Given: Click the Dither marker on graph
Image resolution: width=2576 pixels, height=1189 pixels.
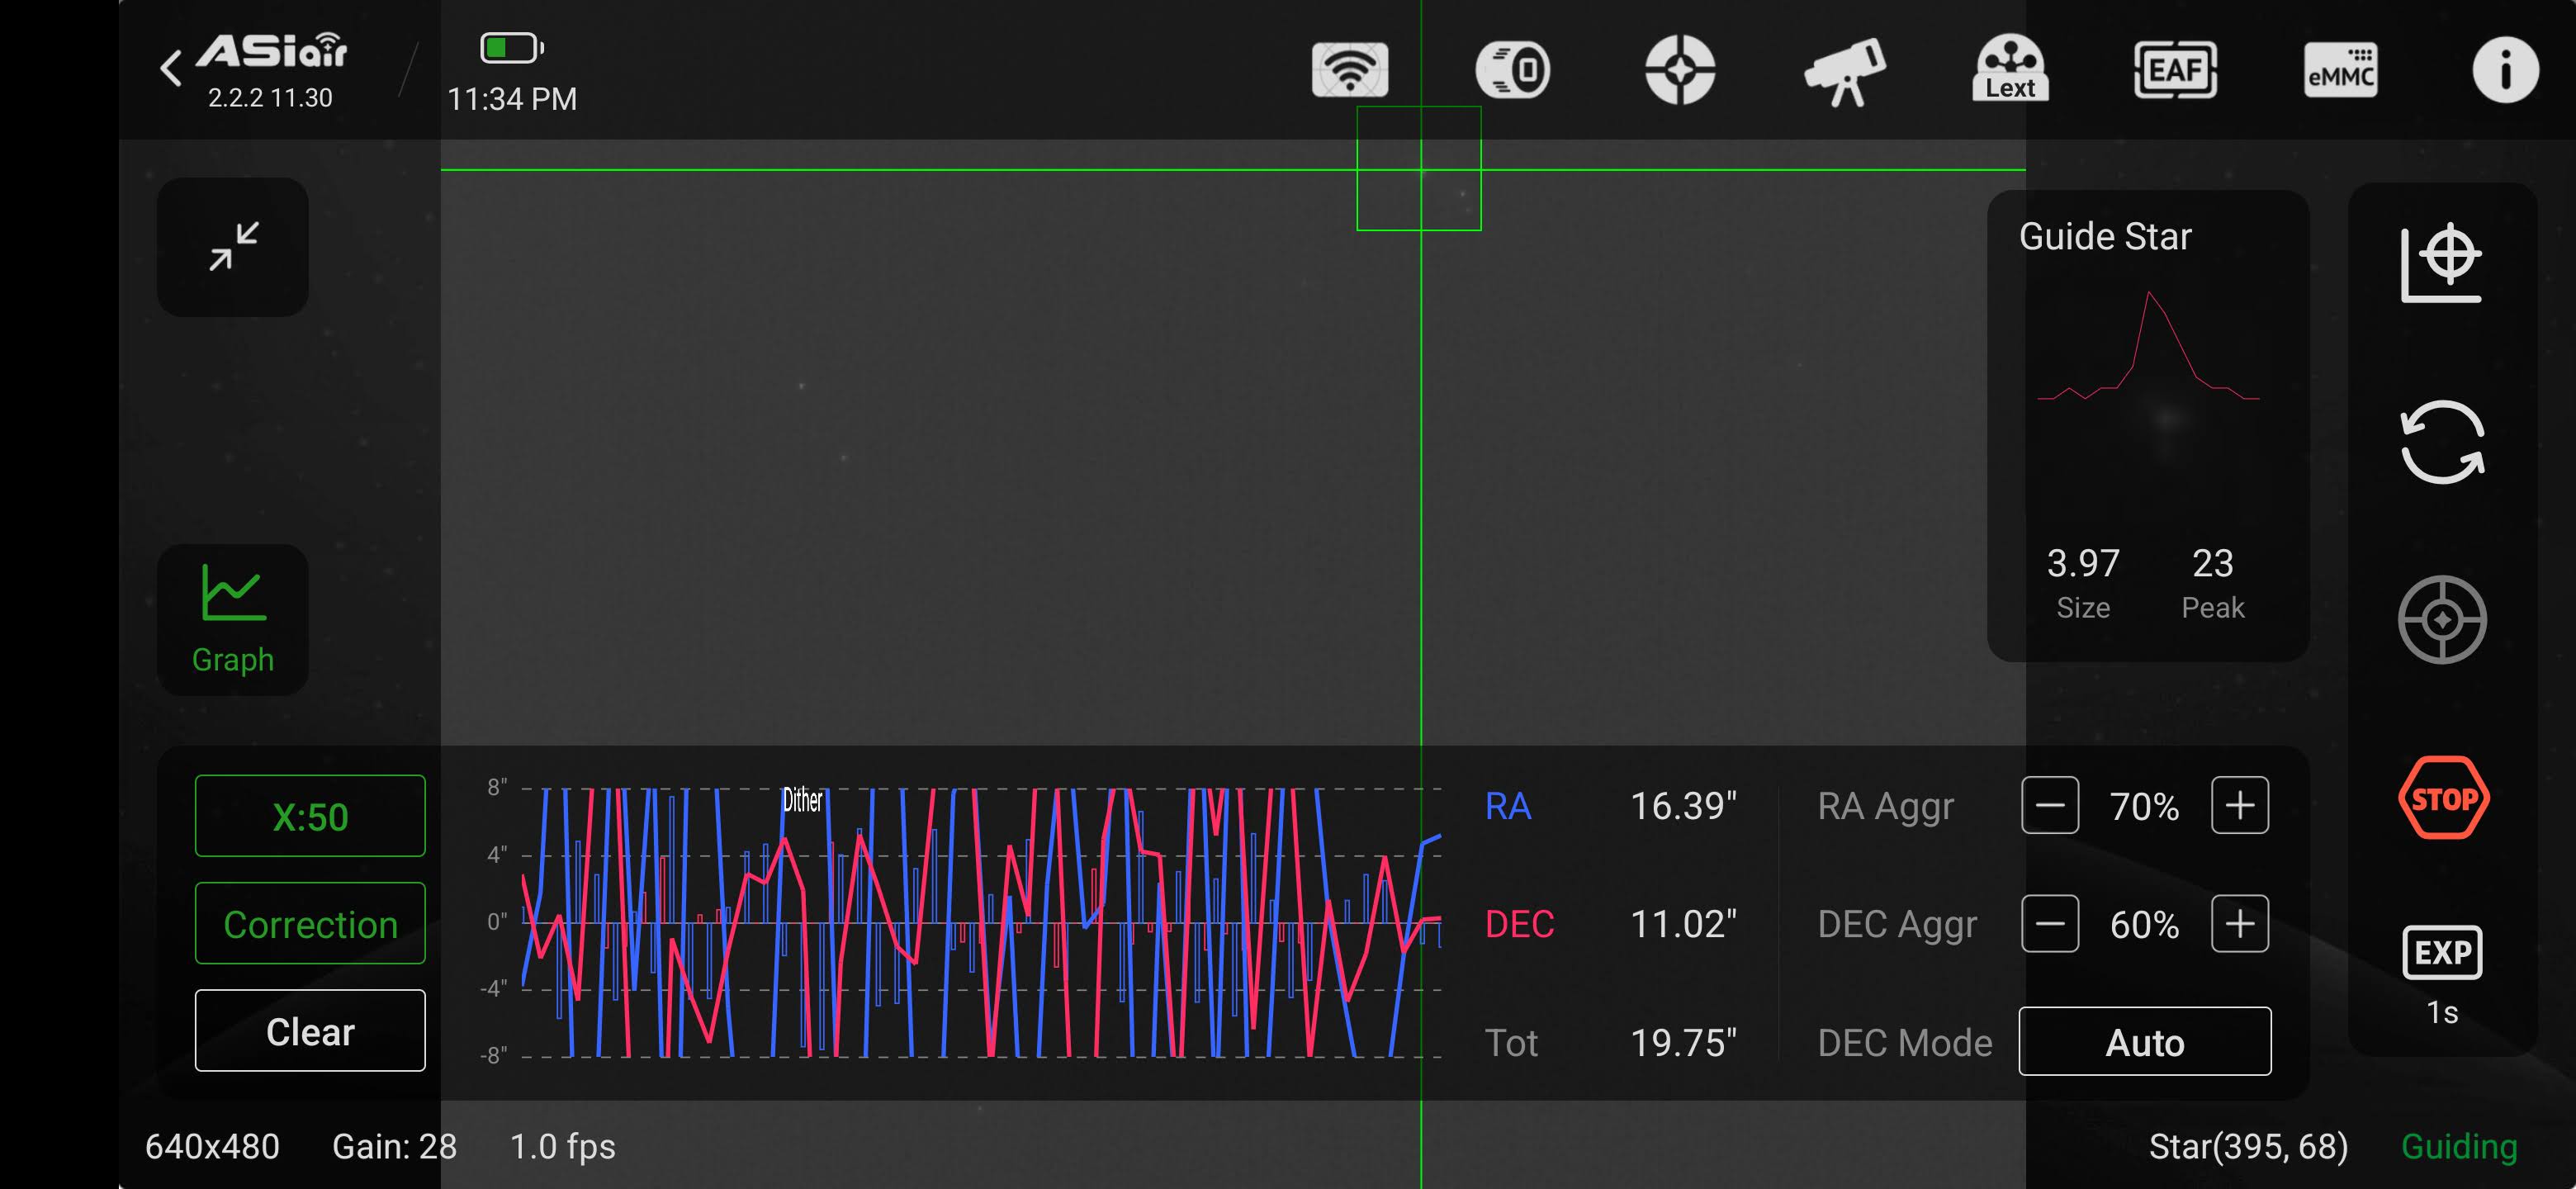Looking at the screenshot, I should (x=802, y=800).
